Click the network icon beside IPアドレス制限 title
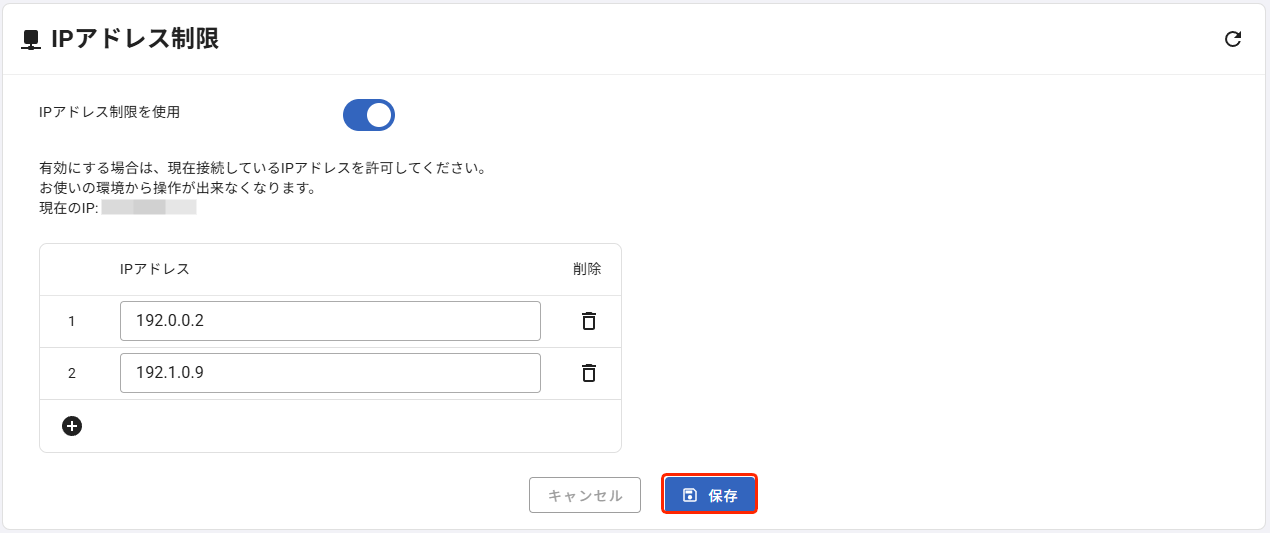 pyautogui.click(x=31, y=40)
